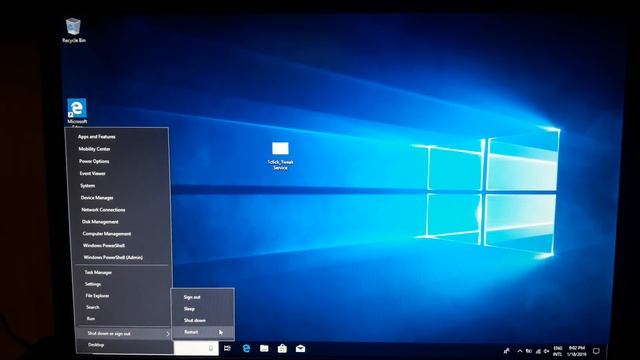Viewport: 640px width, 360px height.
Task: Open Power Options from the menu
Action: click(x=94, y=161)
